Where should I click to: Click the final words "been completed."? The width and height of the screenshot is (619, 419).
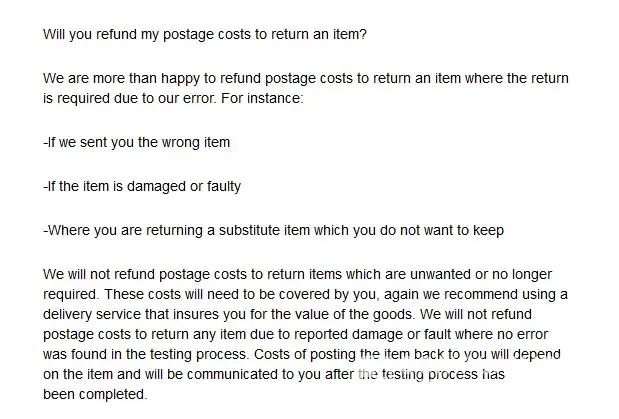click(95, 393)
